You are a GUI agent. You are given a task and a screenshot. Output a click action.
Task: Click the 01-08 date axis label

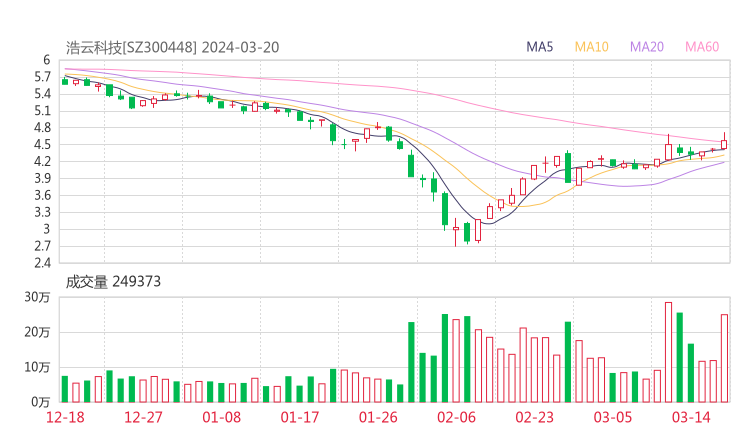(x=221, y=417)
